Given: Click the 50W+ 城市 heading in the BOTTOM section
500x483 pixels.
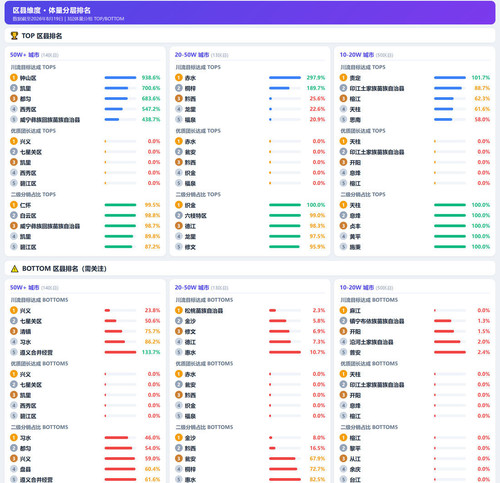Looking at the screenshot, I should 25,287.
